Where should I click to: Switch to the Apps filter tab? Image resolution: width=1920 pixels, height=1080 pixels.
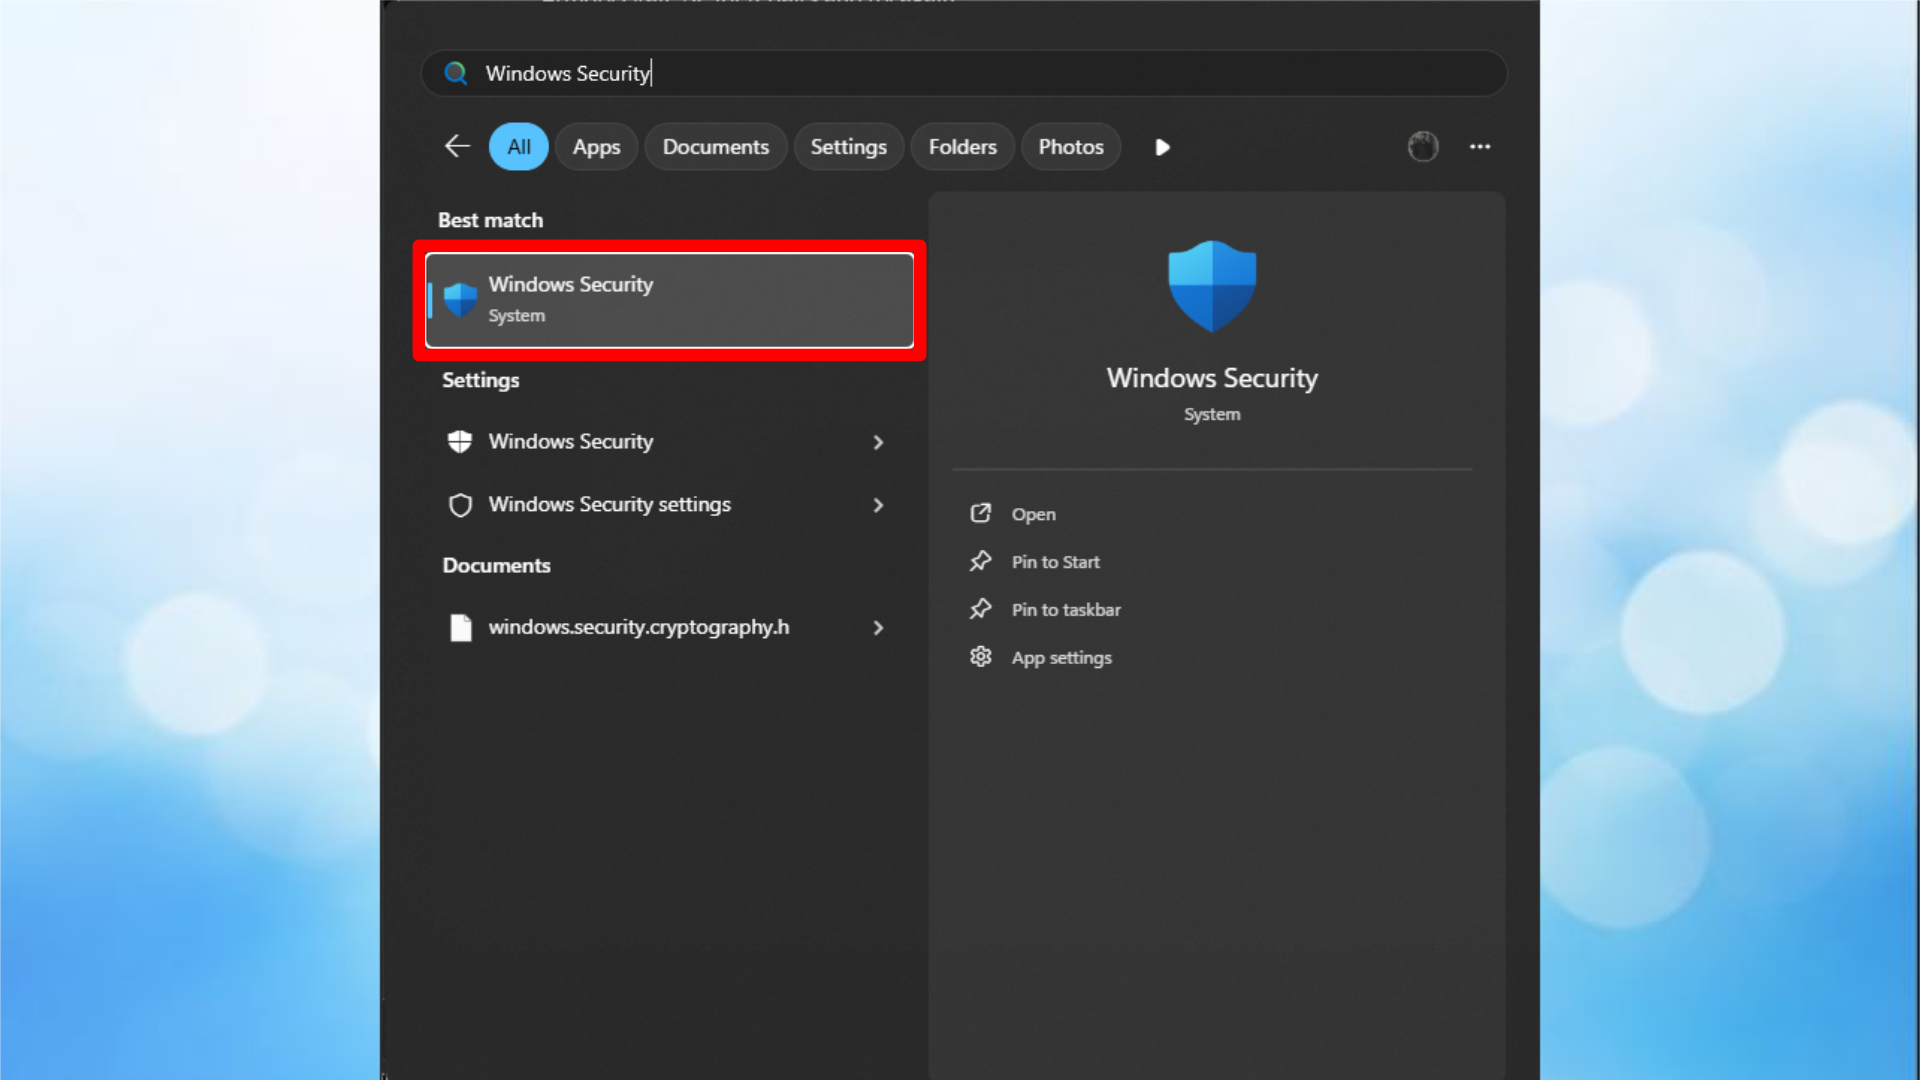coord(596,146)
